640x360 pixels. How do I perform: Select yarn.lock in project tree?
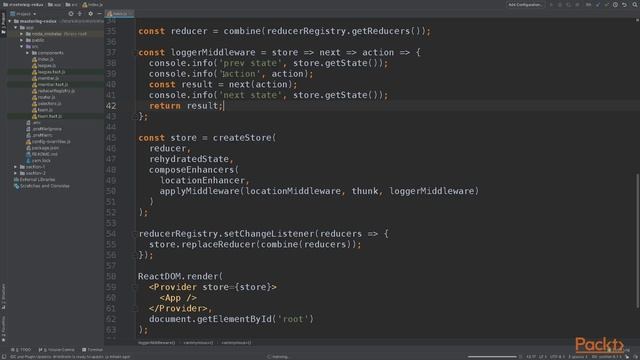coord(41,160)
